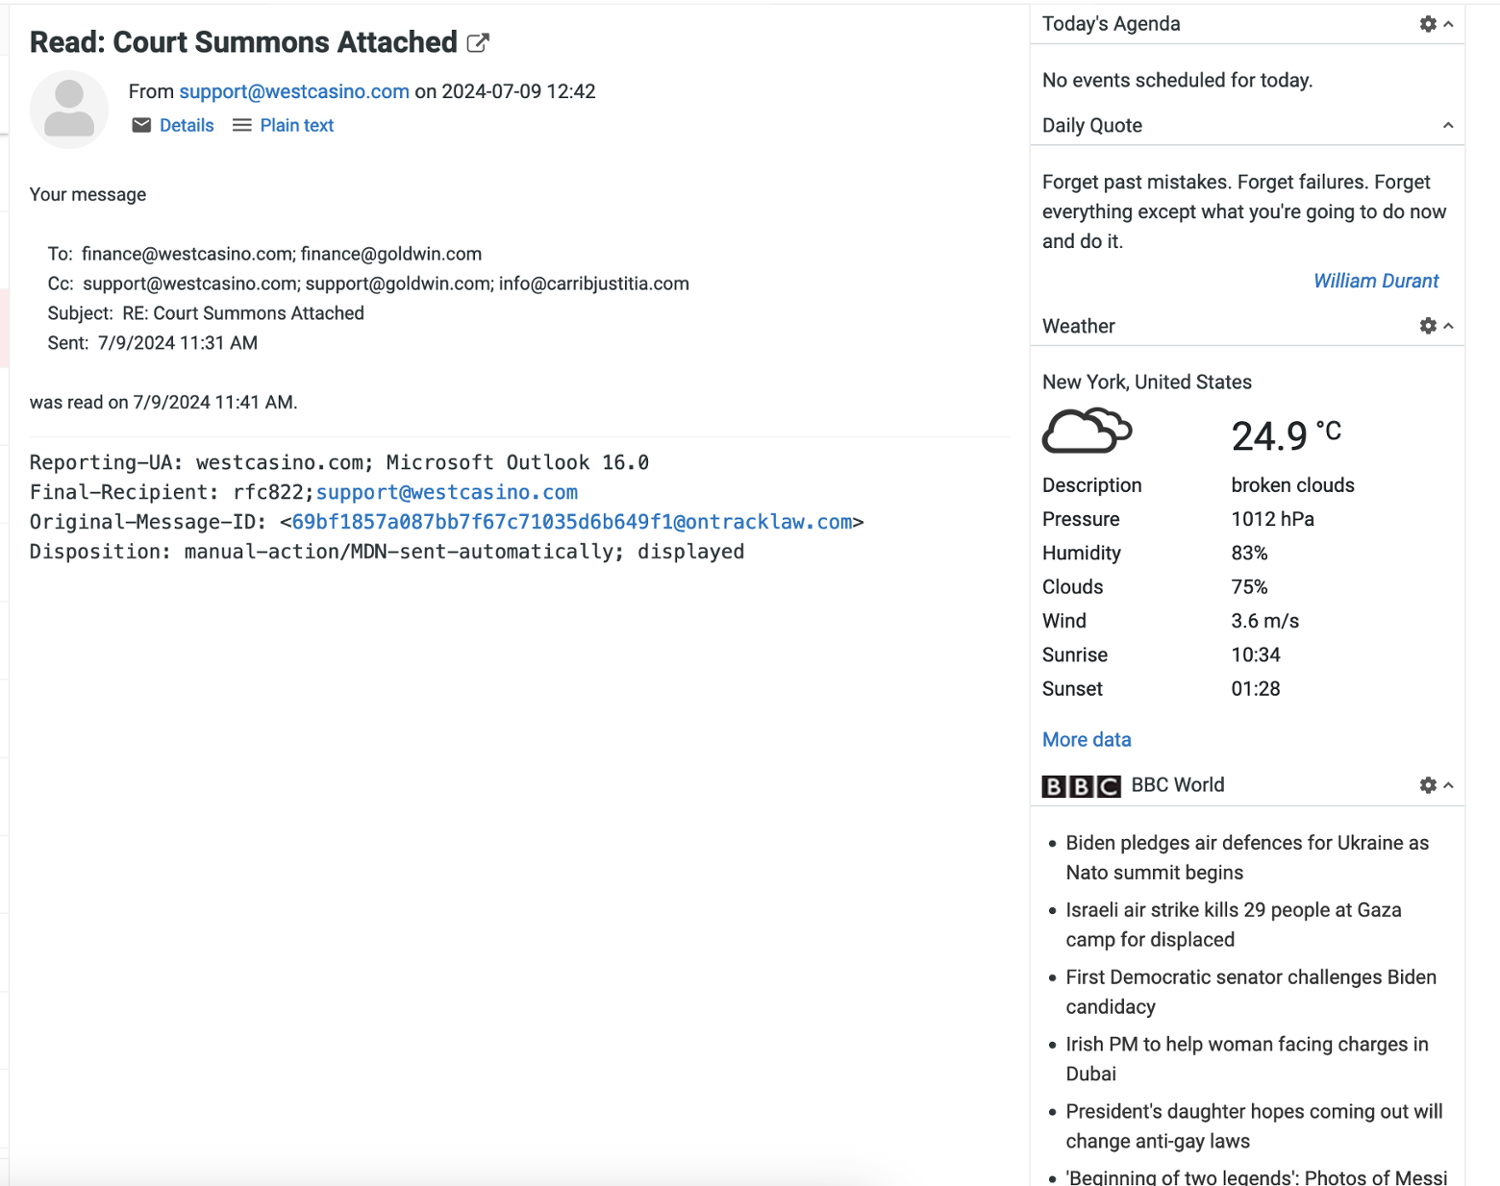Collapse the BBC World panel
The height and width of the screenshot is (1186, 1500).
pyautogui.click(x=1448, y=785)
